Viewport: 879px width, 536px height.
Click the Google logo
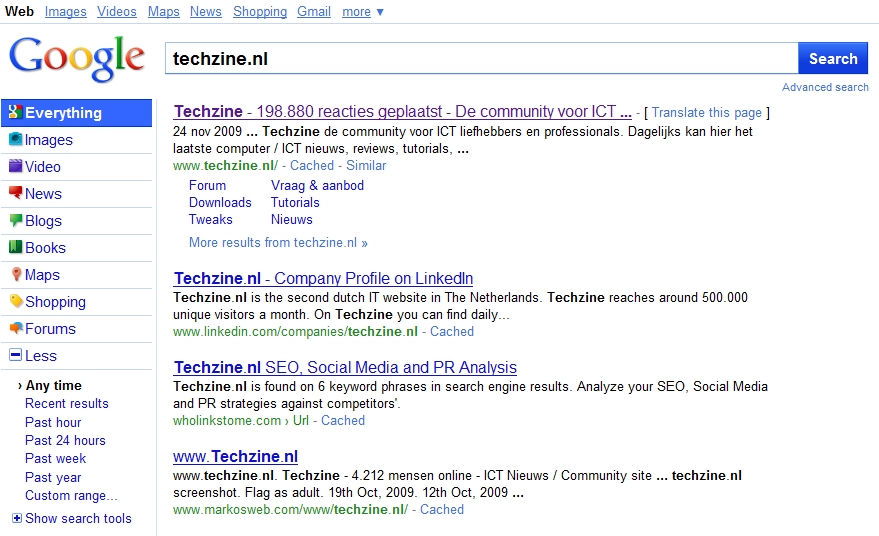(77, 58)
